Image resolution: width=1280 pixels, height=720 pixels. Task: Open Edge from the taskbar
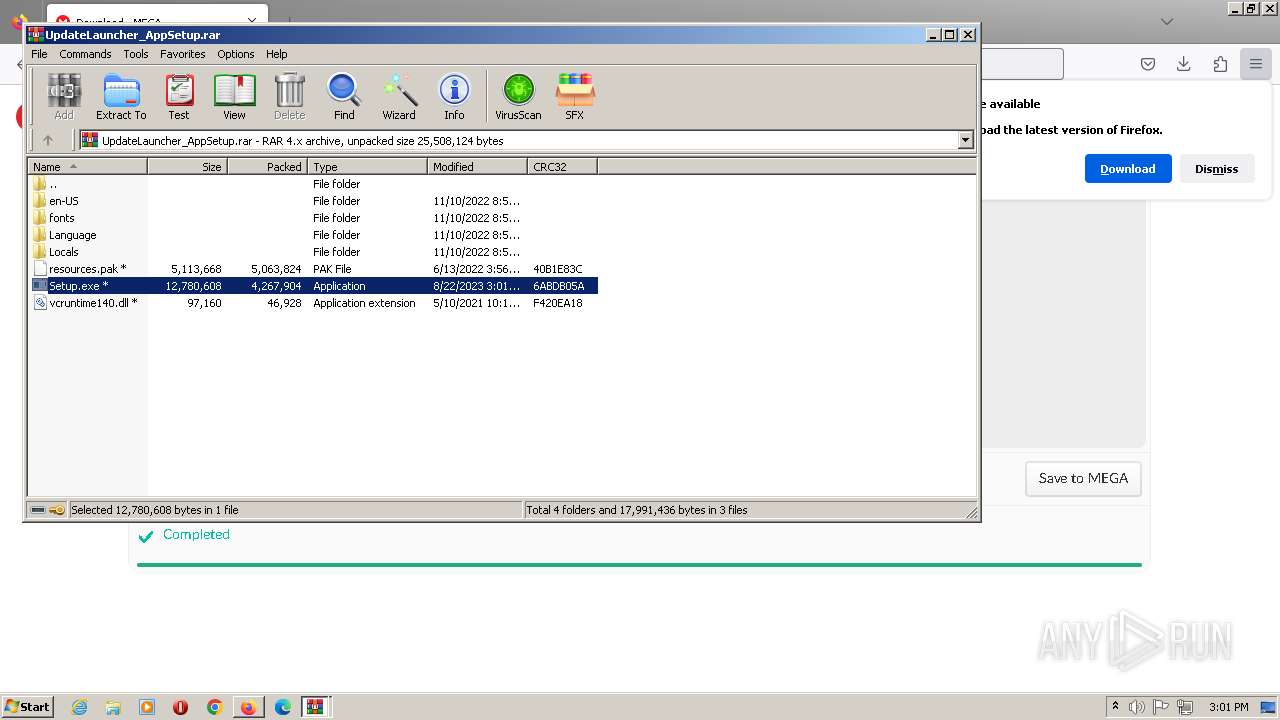click(x=283, y=707)
